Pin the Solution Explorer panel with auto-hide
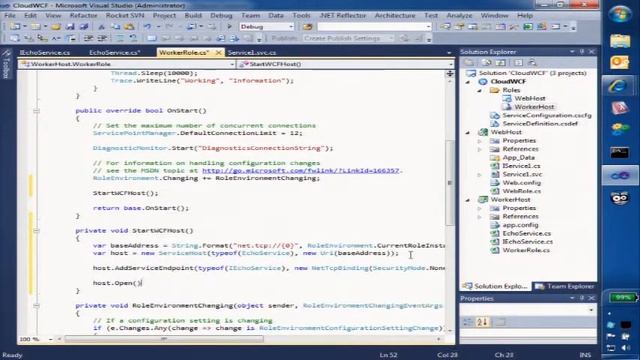 582,51
